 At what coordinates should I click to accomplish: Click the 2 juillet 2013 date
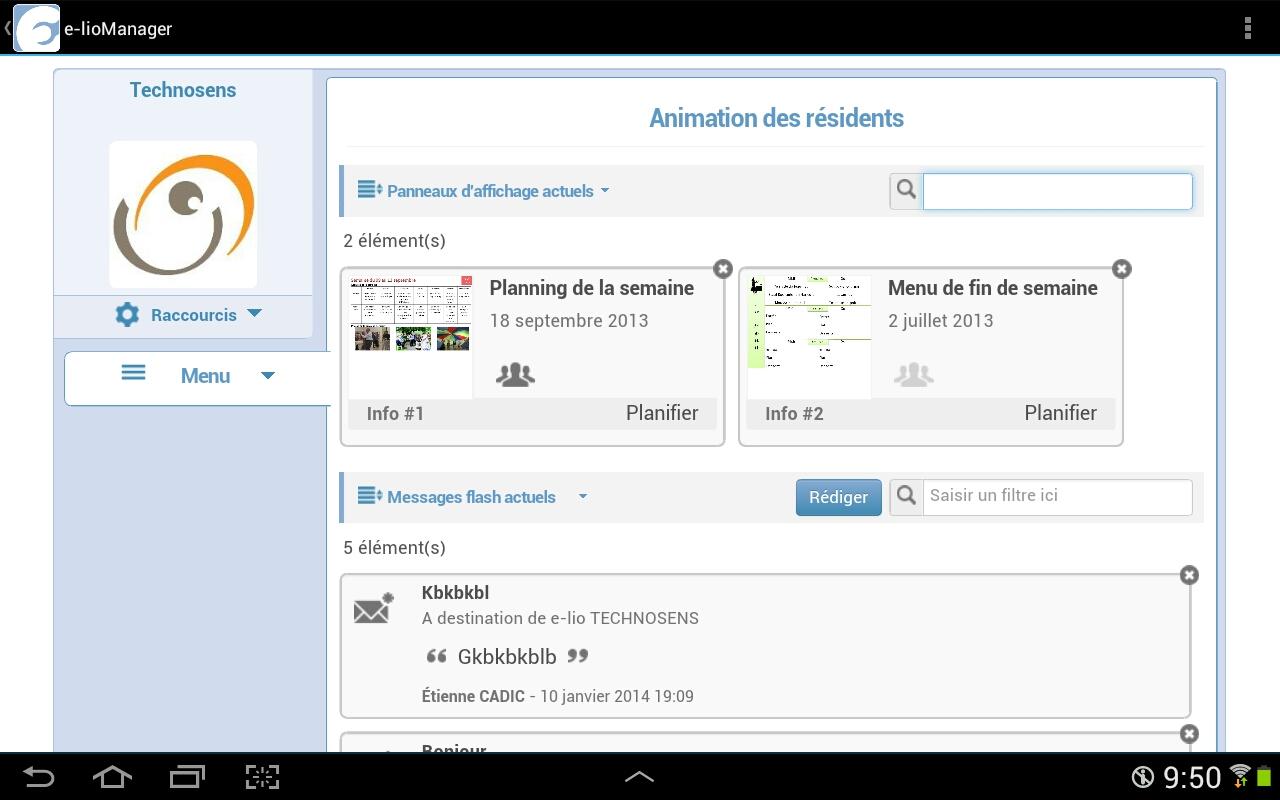click(941, 321)
